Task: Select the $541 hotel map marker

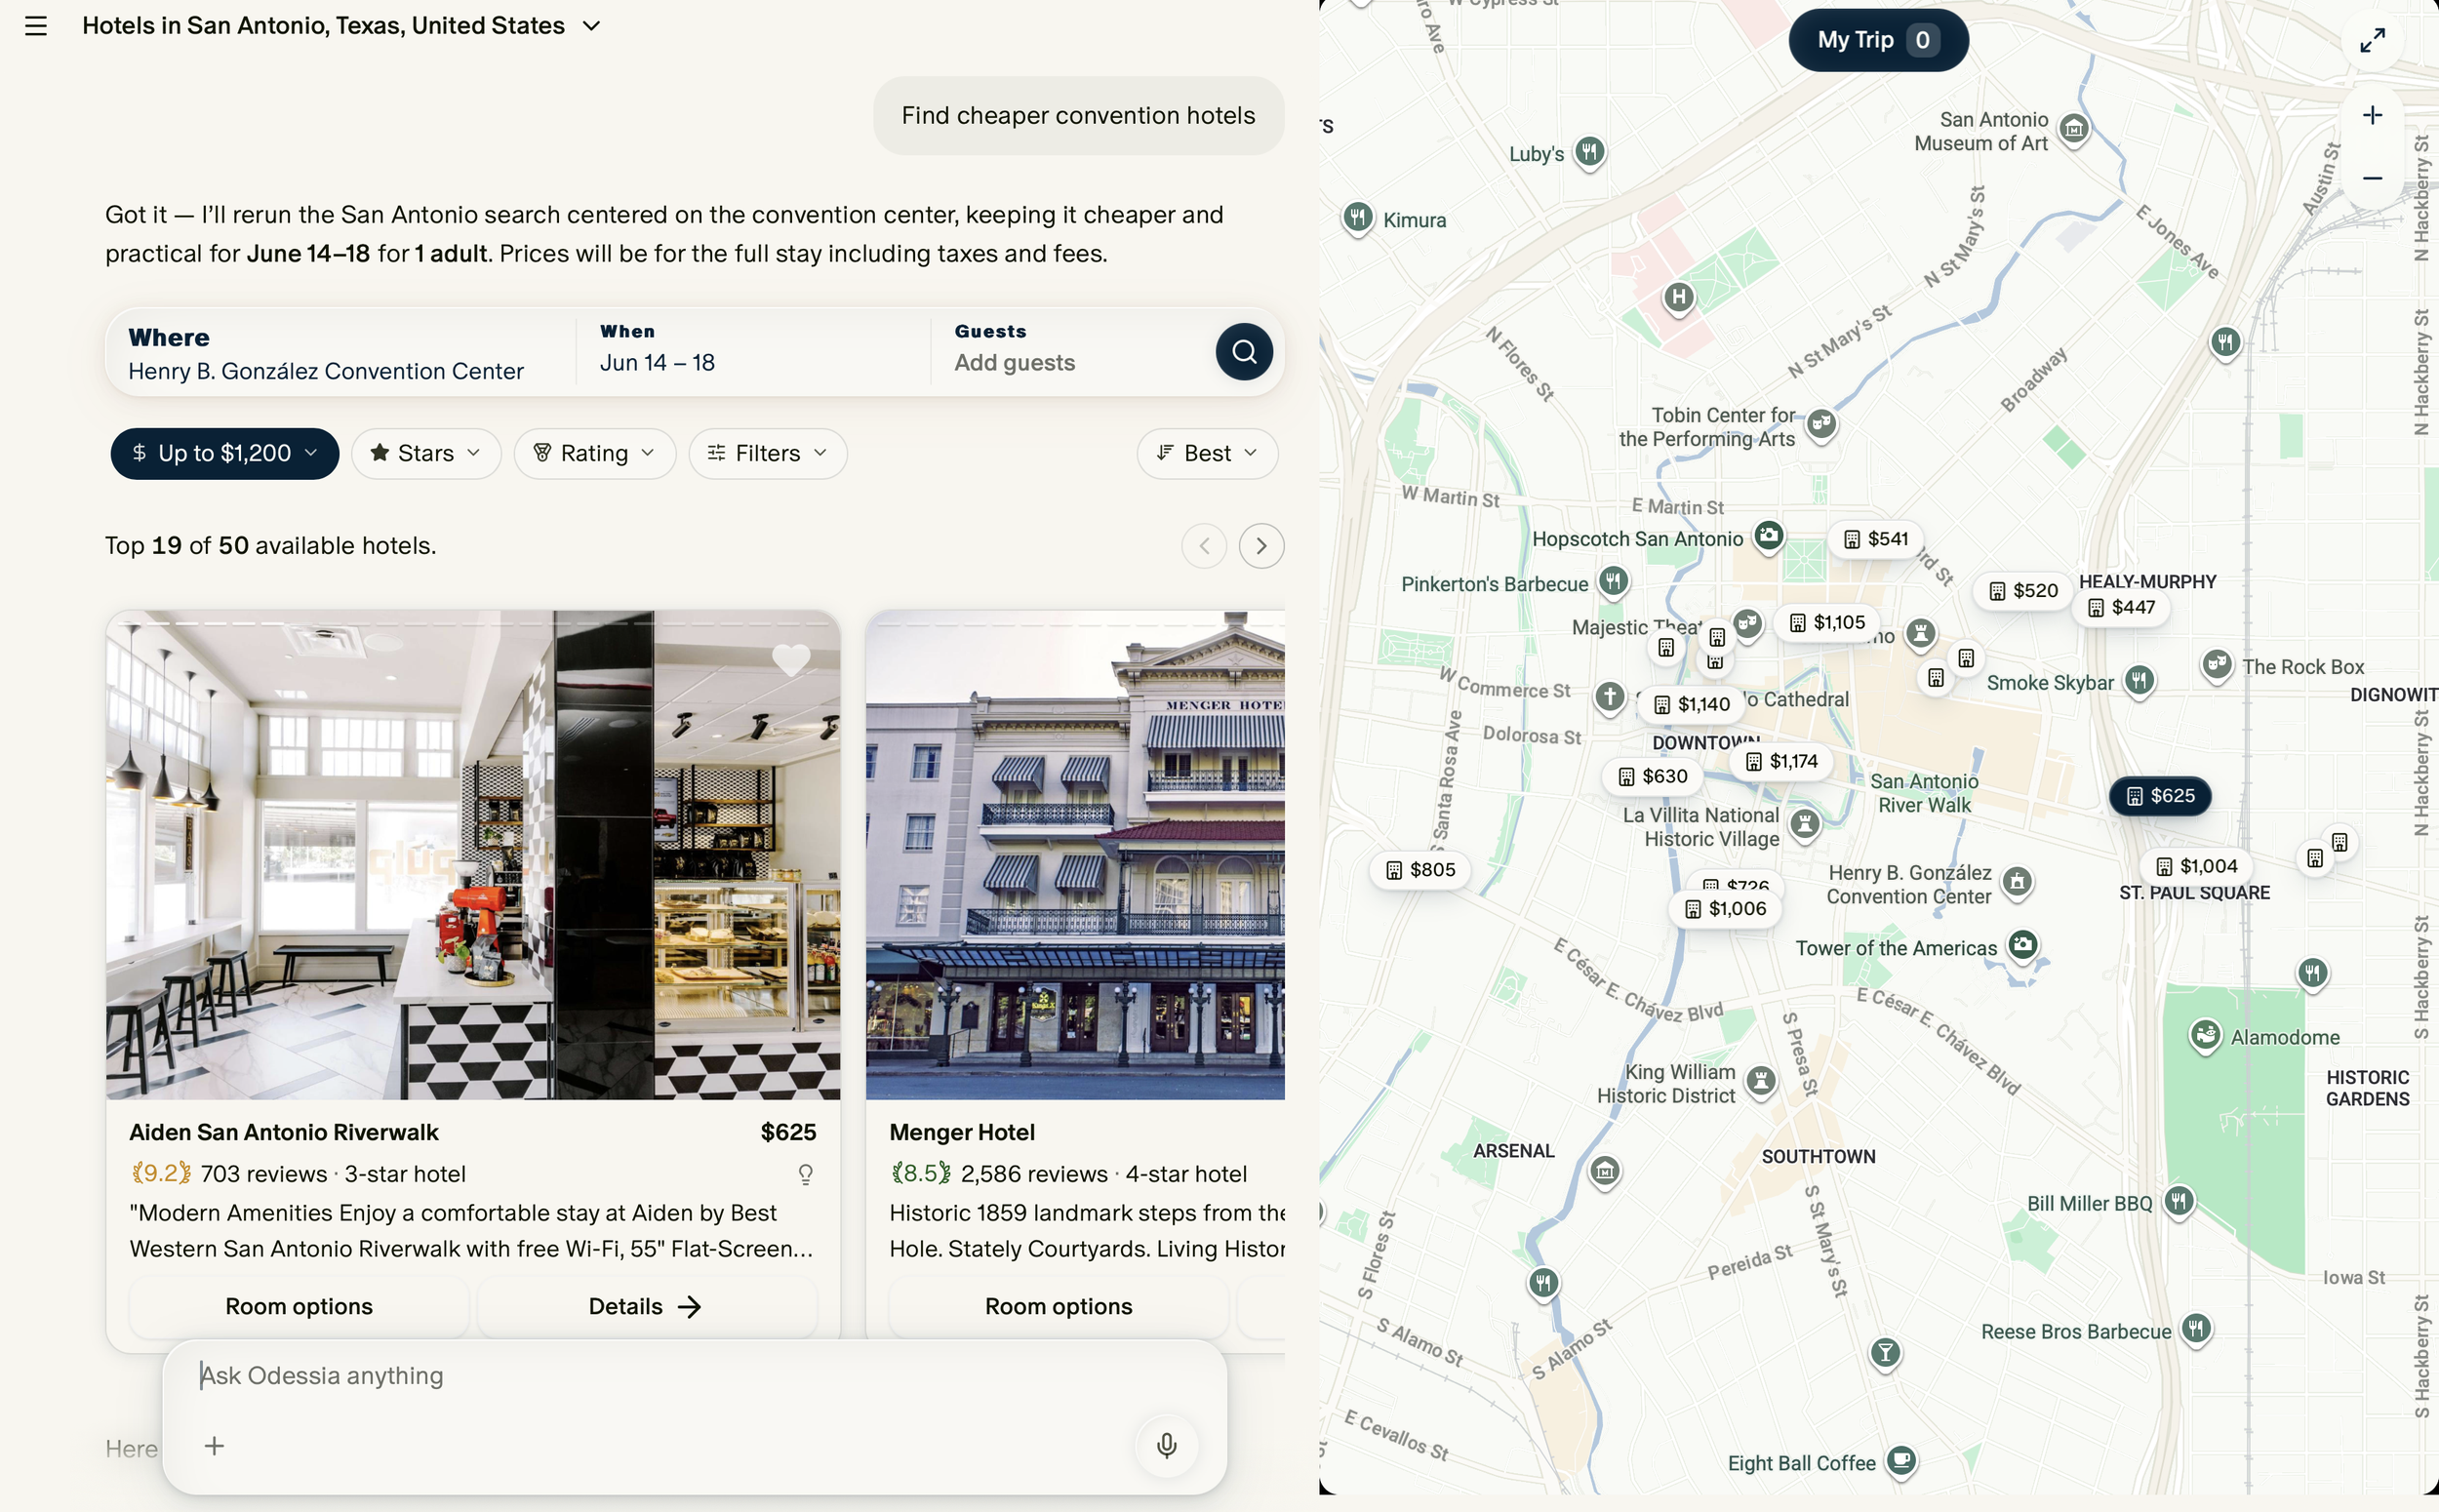Action: click(1876, 540)
